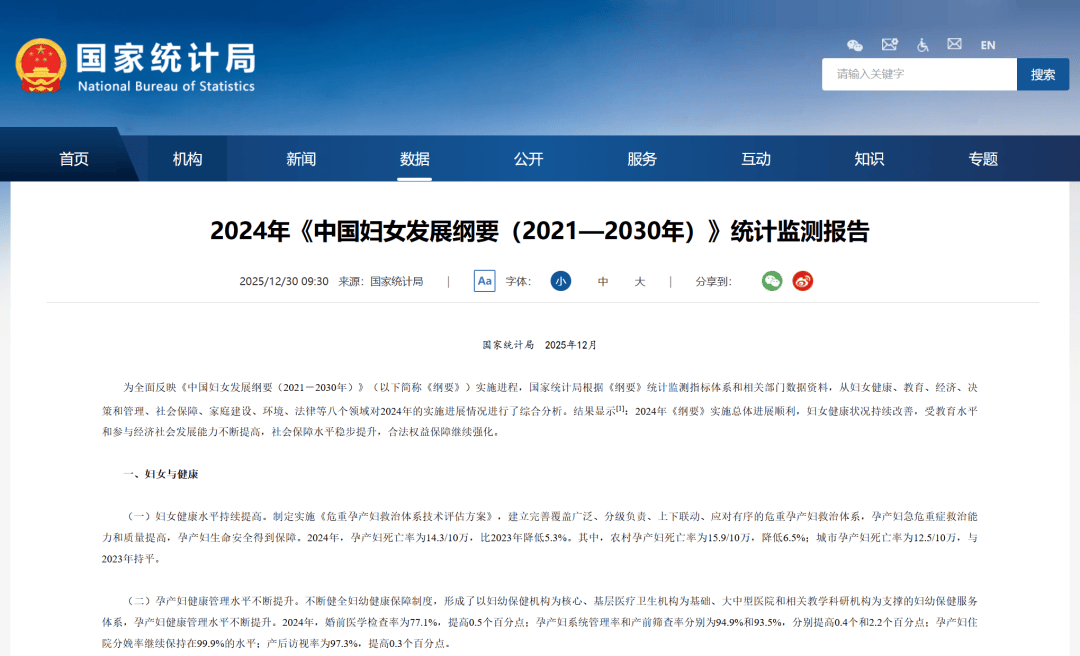The height and width of the screenshot is (656, 1080).
Task: Select 中 medium font size
Action: pyautogui.click(x=601, y=281)
